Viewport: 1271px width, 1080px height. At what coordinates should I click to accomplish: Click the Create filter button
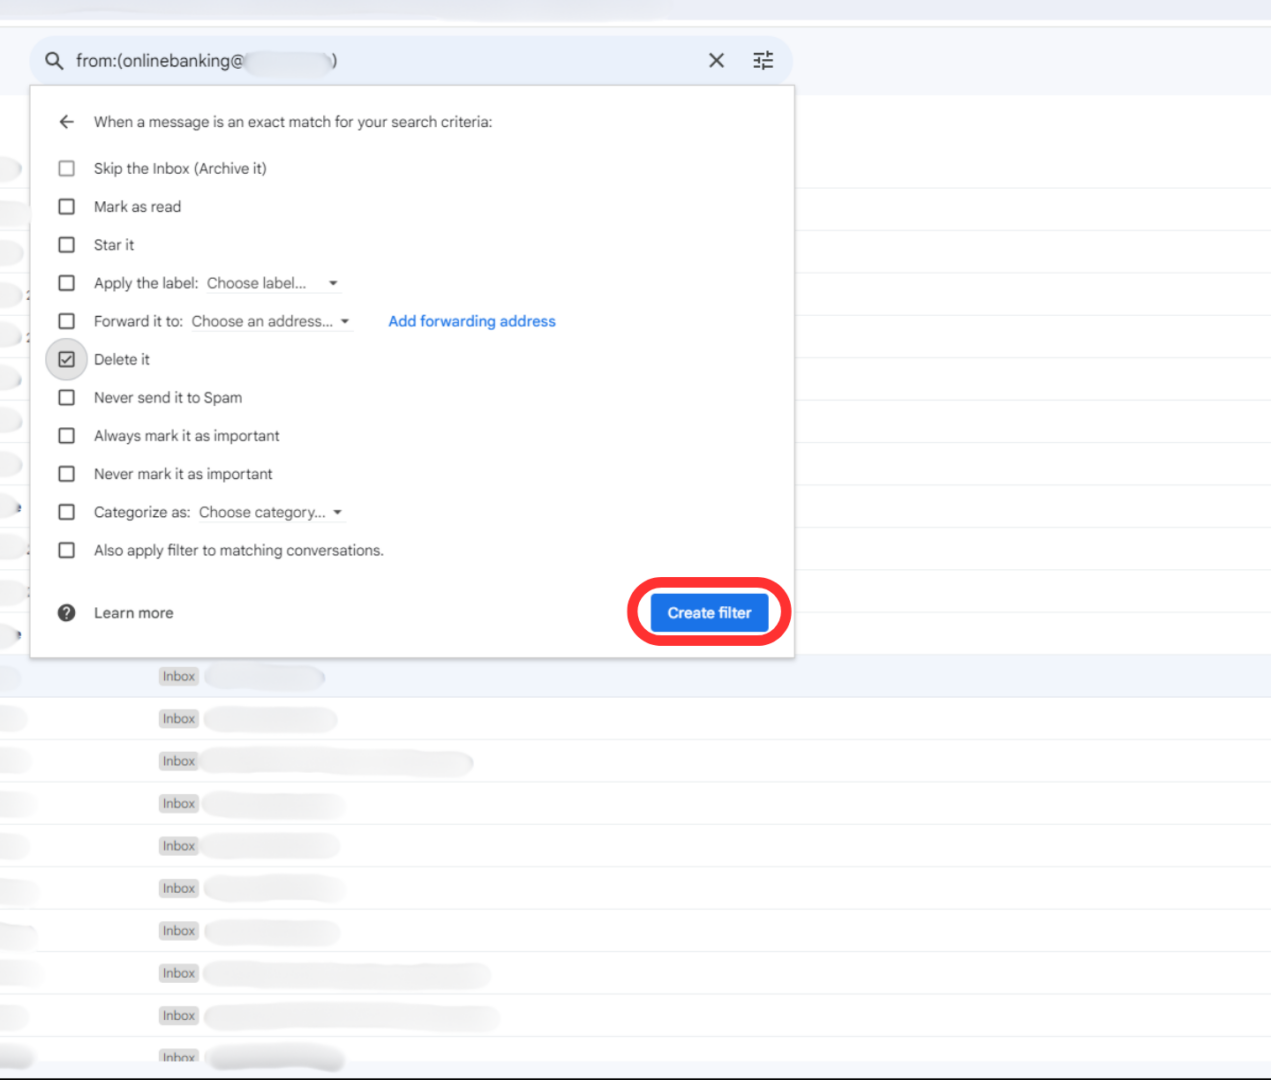point(709,612)
